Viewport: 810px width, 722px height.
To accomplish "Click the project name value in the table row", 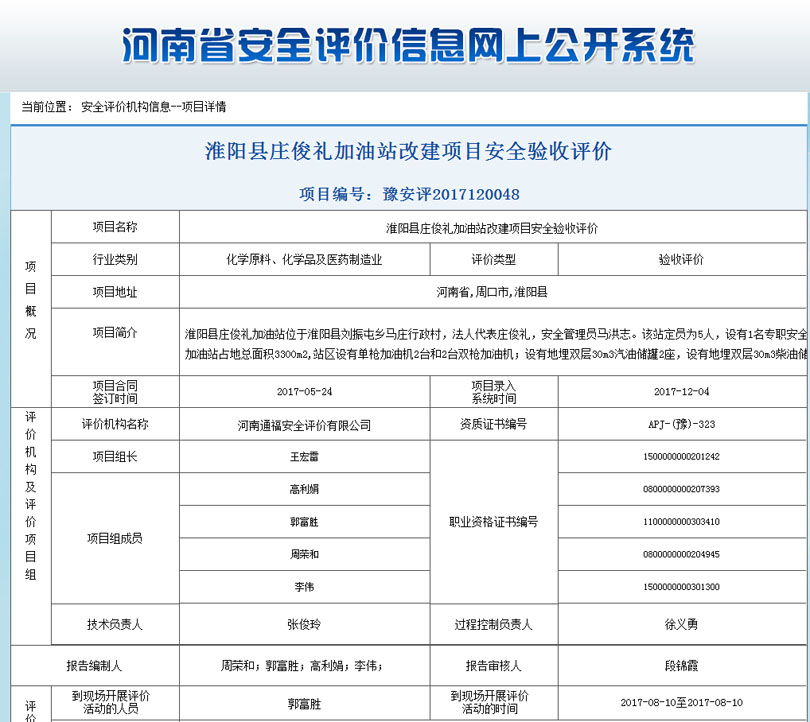I will [492, 228].
